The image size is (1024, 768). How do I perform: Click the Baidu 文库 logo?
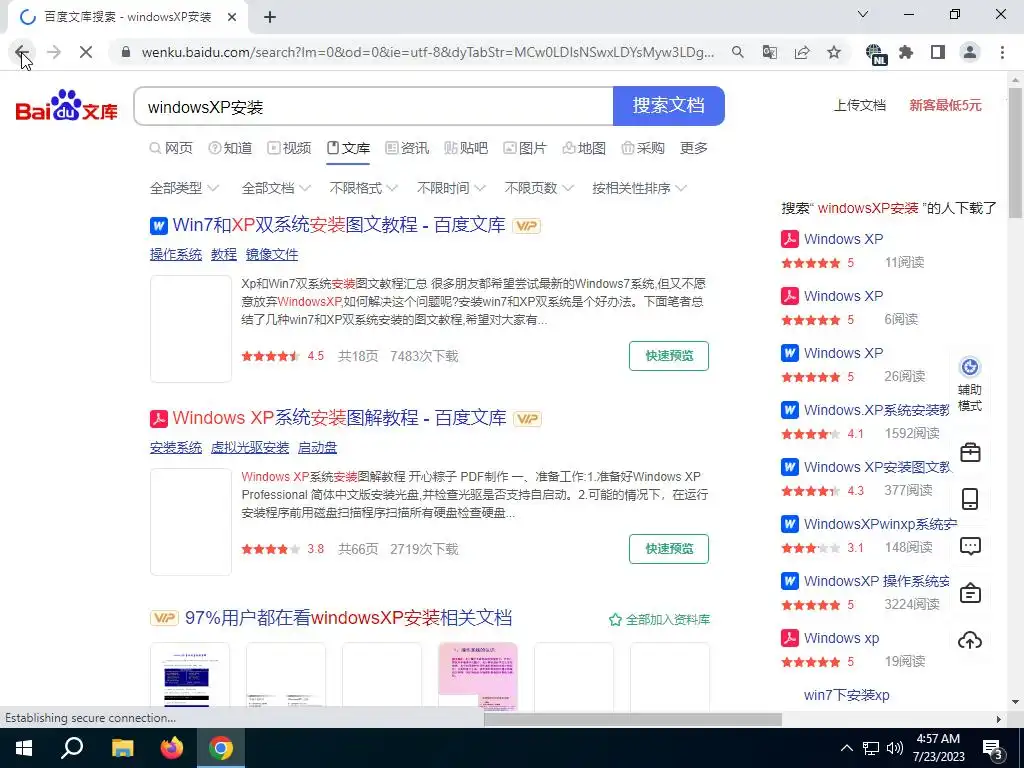(67, 106)
